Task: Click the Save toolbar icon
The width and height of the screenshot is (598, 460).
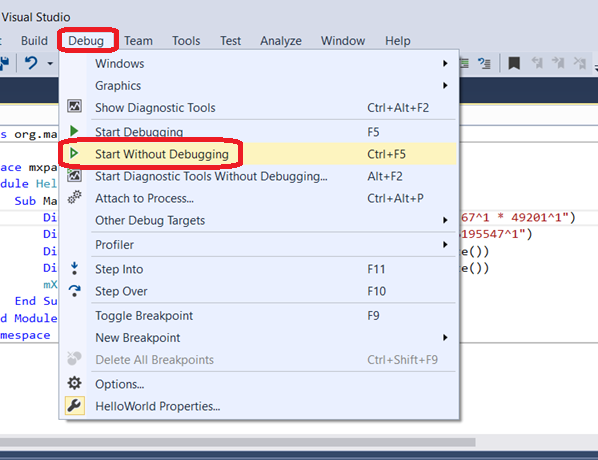Action: click(5, 63)
